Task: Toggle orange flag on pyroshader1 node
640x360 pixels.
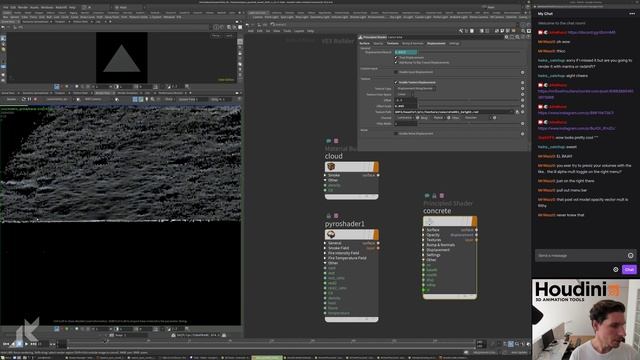Action: click(376, 234)
